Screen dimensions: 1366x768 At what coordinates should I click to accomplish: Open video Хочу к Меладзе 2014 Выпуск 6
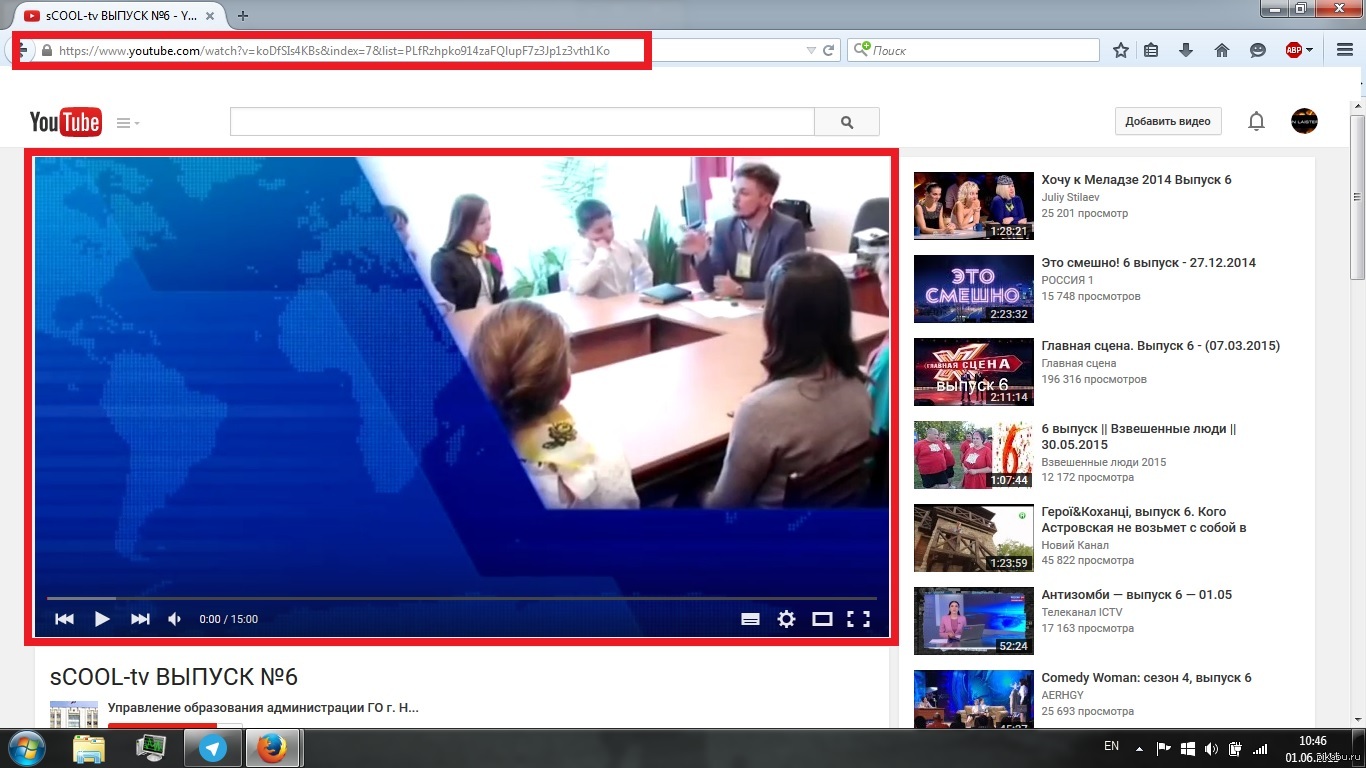pyautogui.click(x=1136, y=180)
